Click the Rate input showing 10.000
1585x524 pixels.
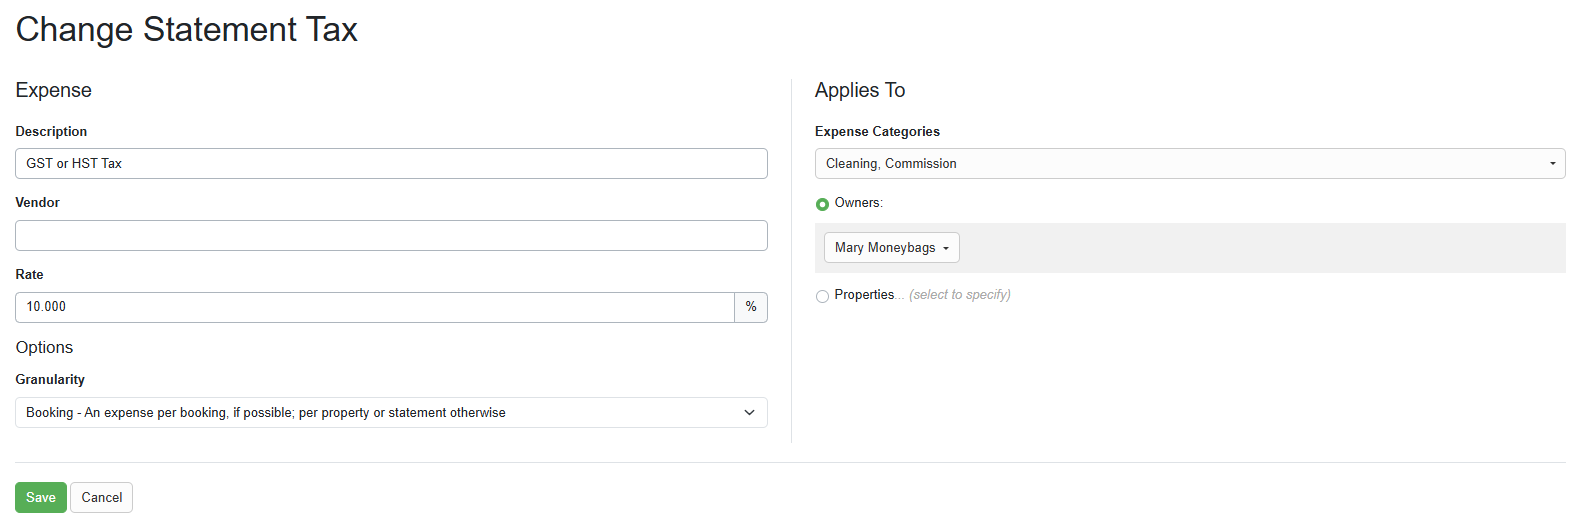pyautogui.click(x=375, y=307)
